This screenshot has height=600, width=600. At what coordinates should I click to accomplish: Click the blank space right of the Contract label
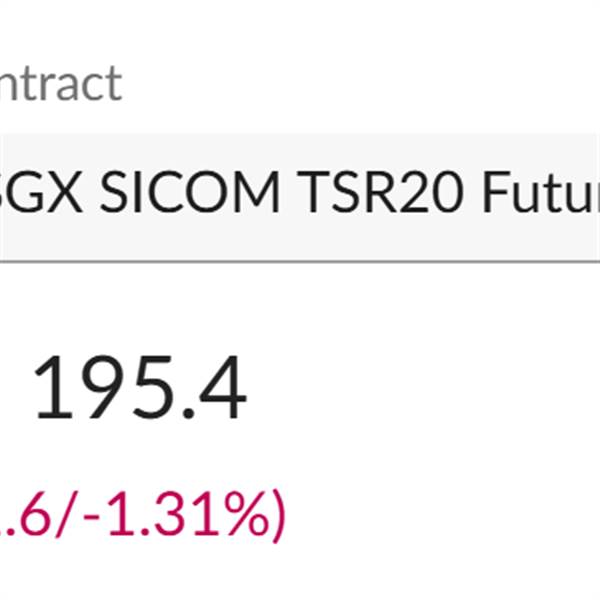(x=350, y=84)
